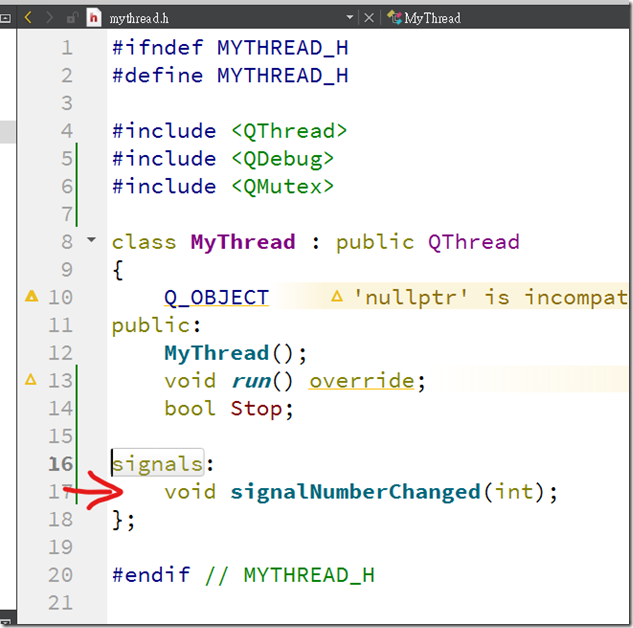
Task: Close the mythread.h document
Action: (369, 18)
